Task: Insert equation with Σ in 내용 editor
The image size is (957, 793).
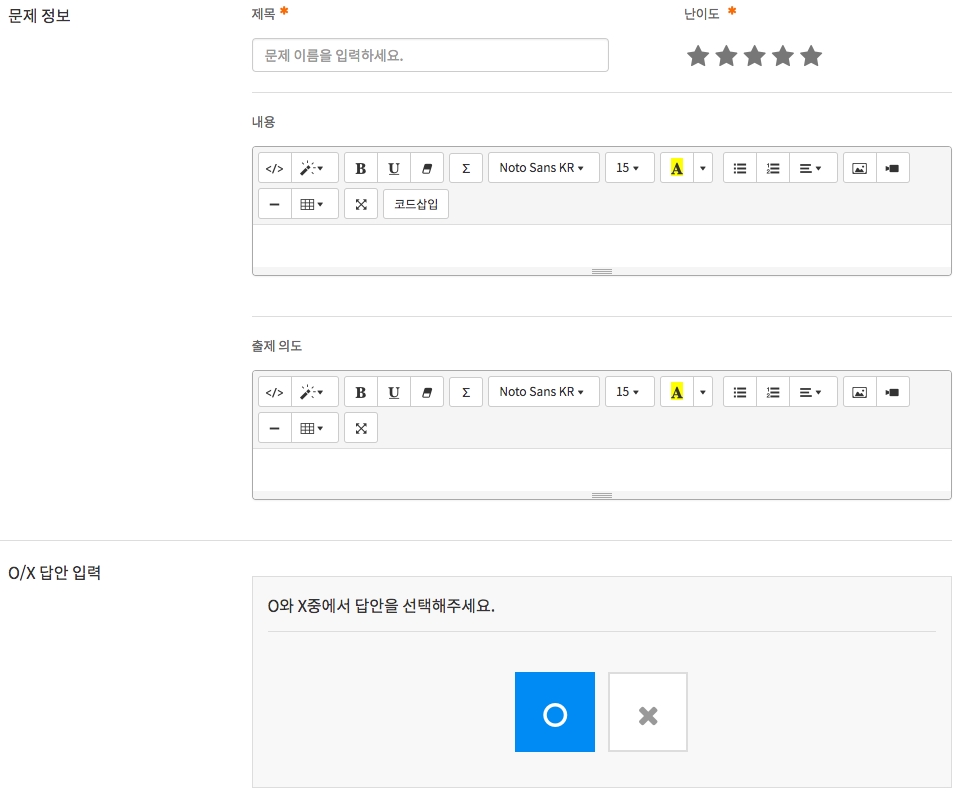Action: tap(466, 168)
